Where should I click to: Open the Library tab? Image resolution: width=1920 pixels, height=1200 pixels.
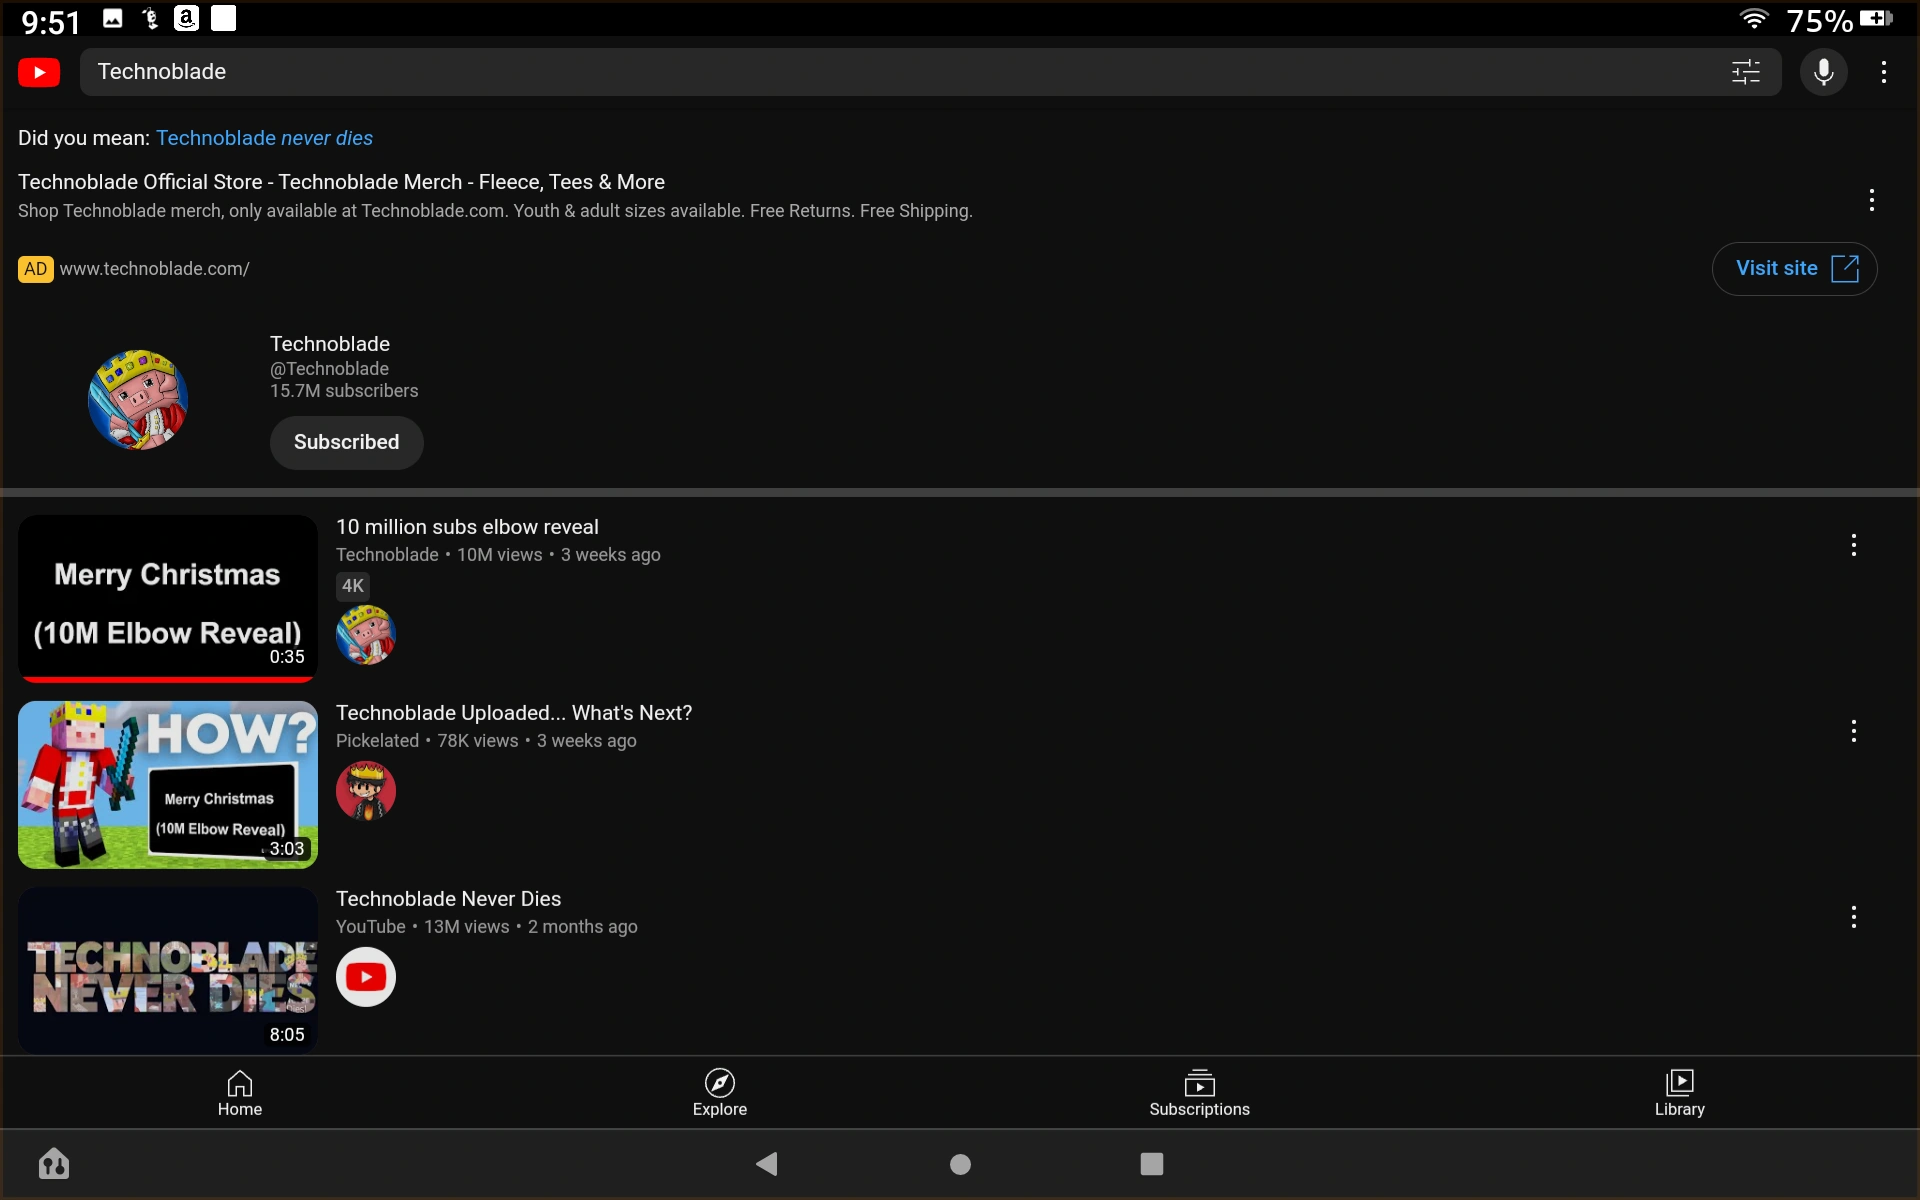(1679, 1093)
